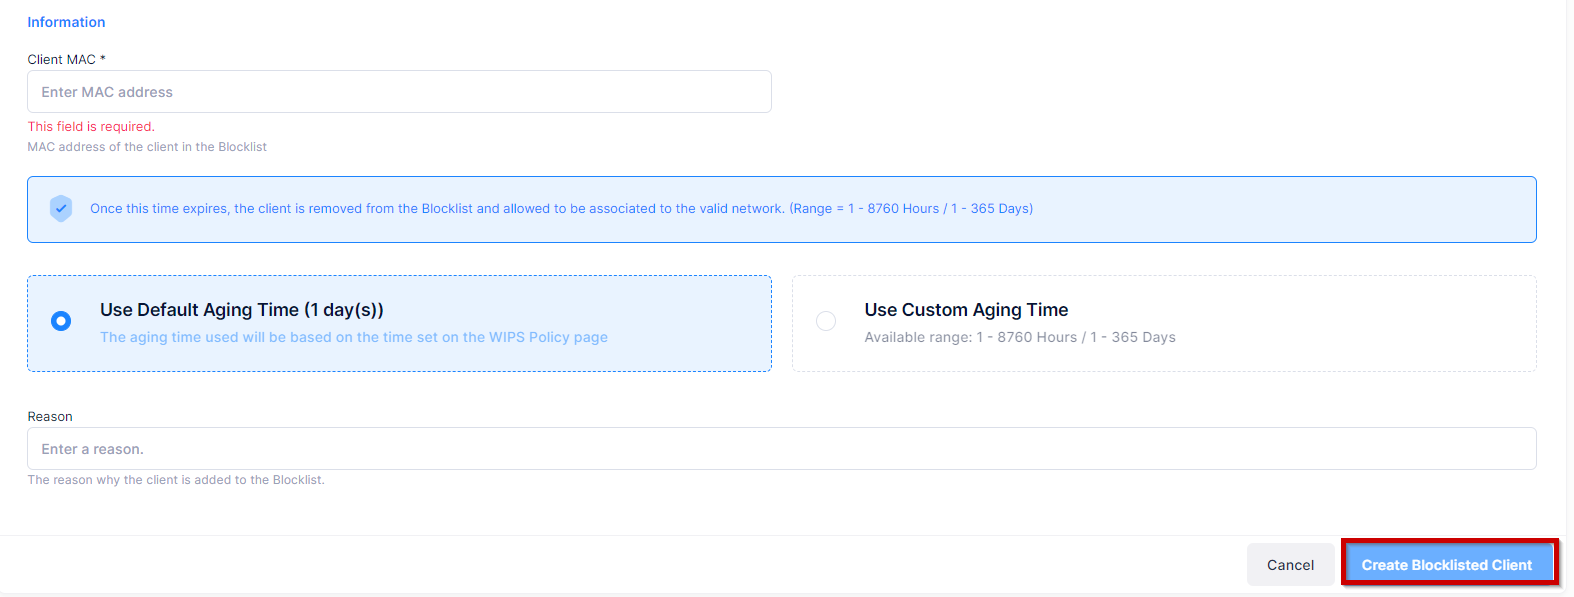Click the 'Use Custom Aging Time' title text
Screen dimensions: 1574x597
click(x=966, y=310)
